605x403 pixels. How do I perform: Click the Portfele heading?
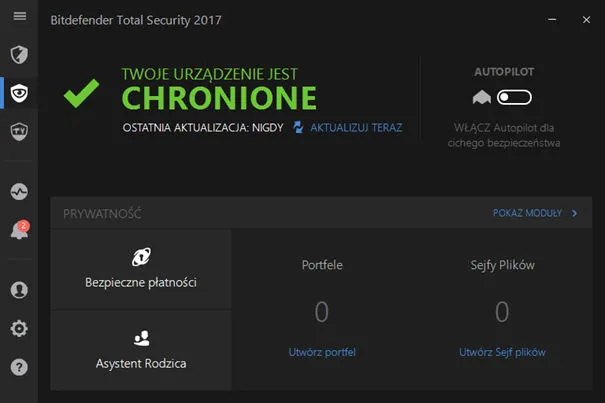click(x=322, y=265)
